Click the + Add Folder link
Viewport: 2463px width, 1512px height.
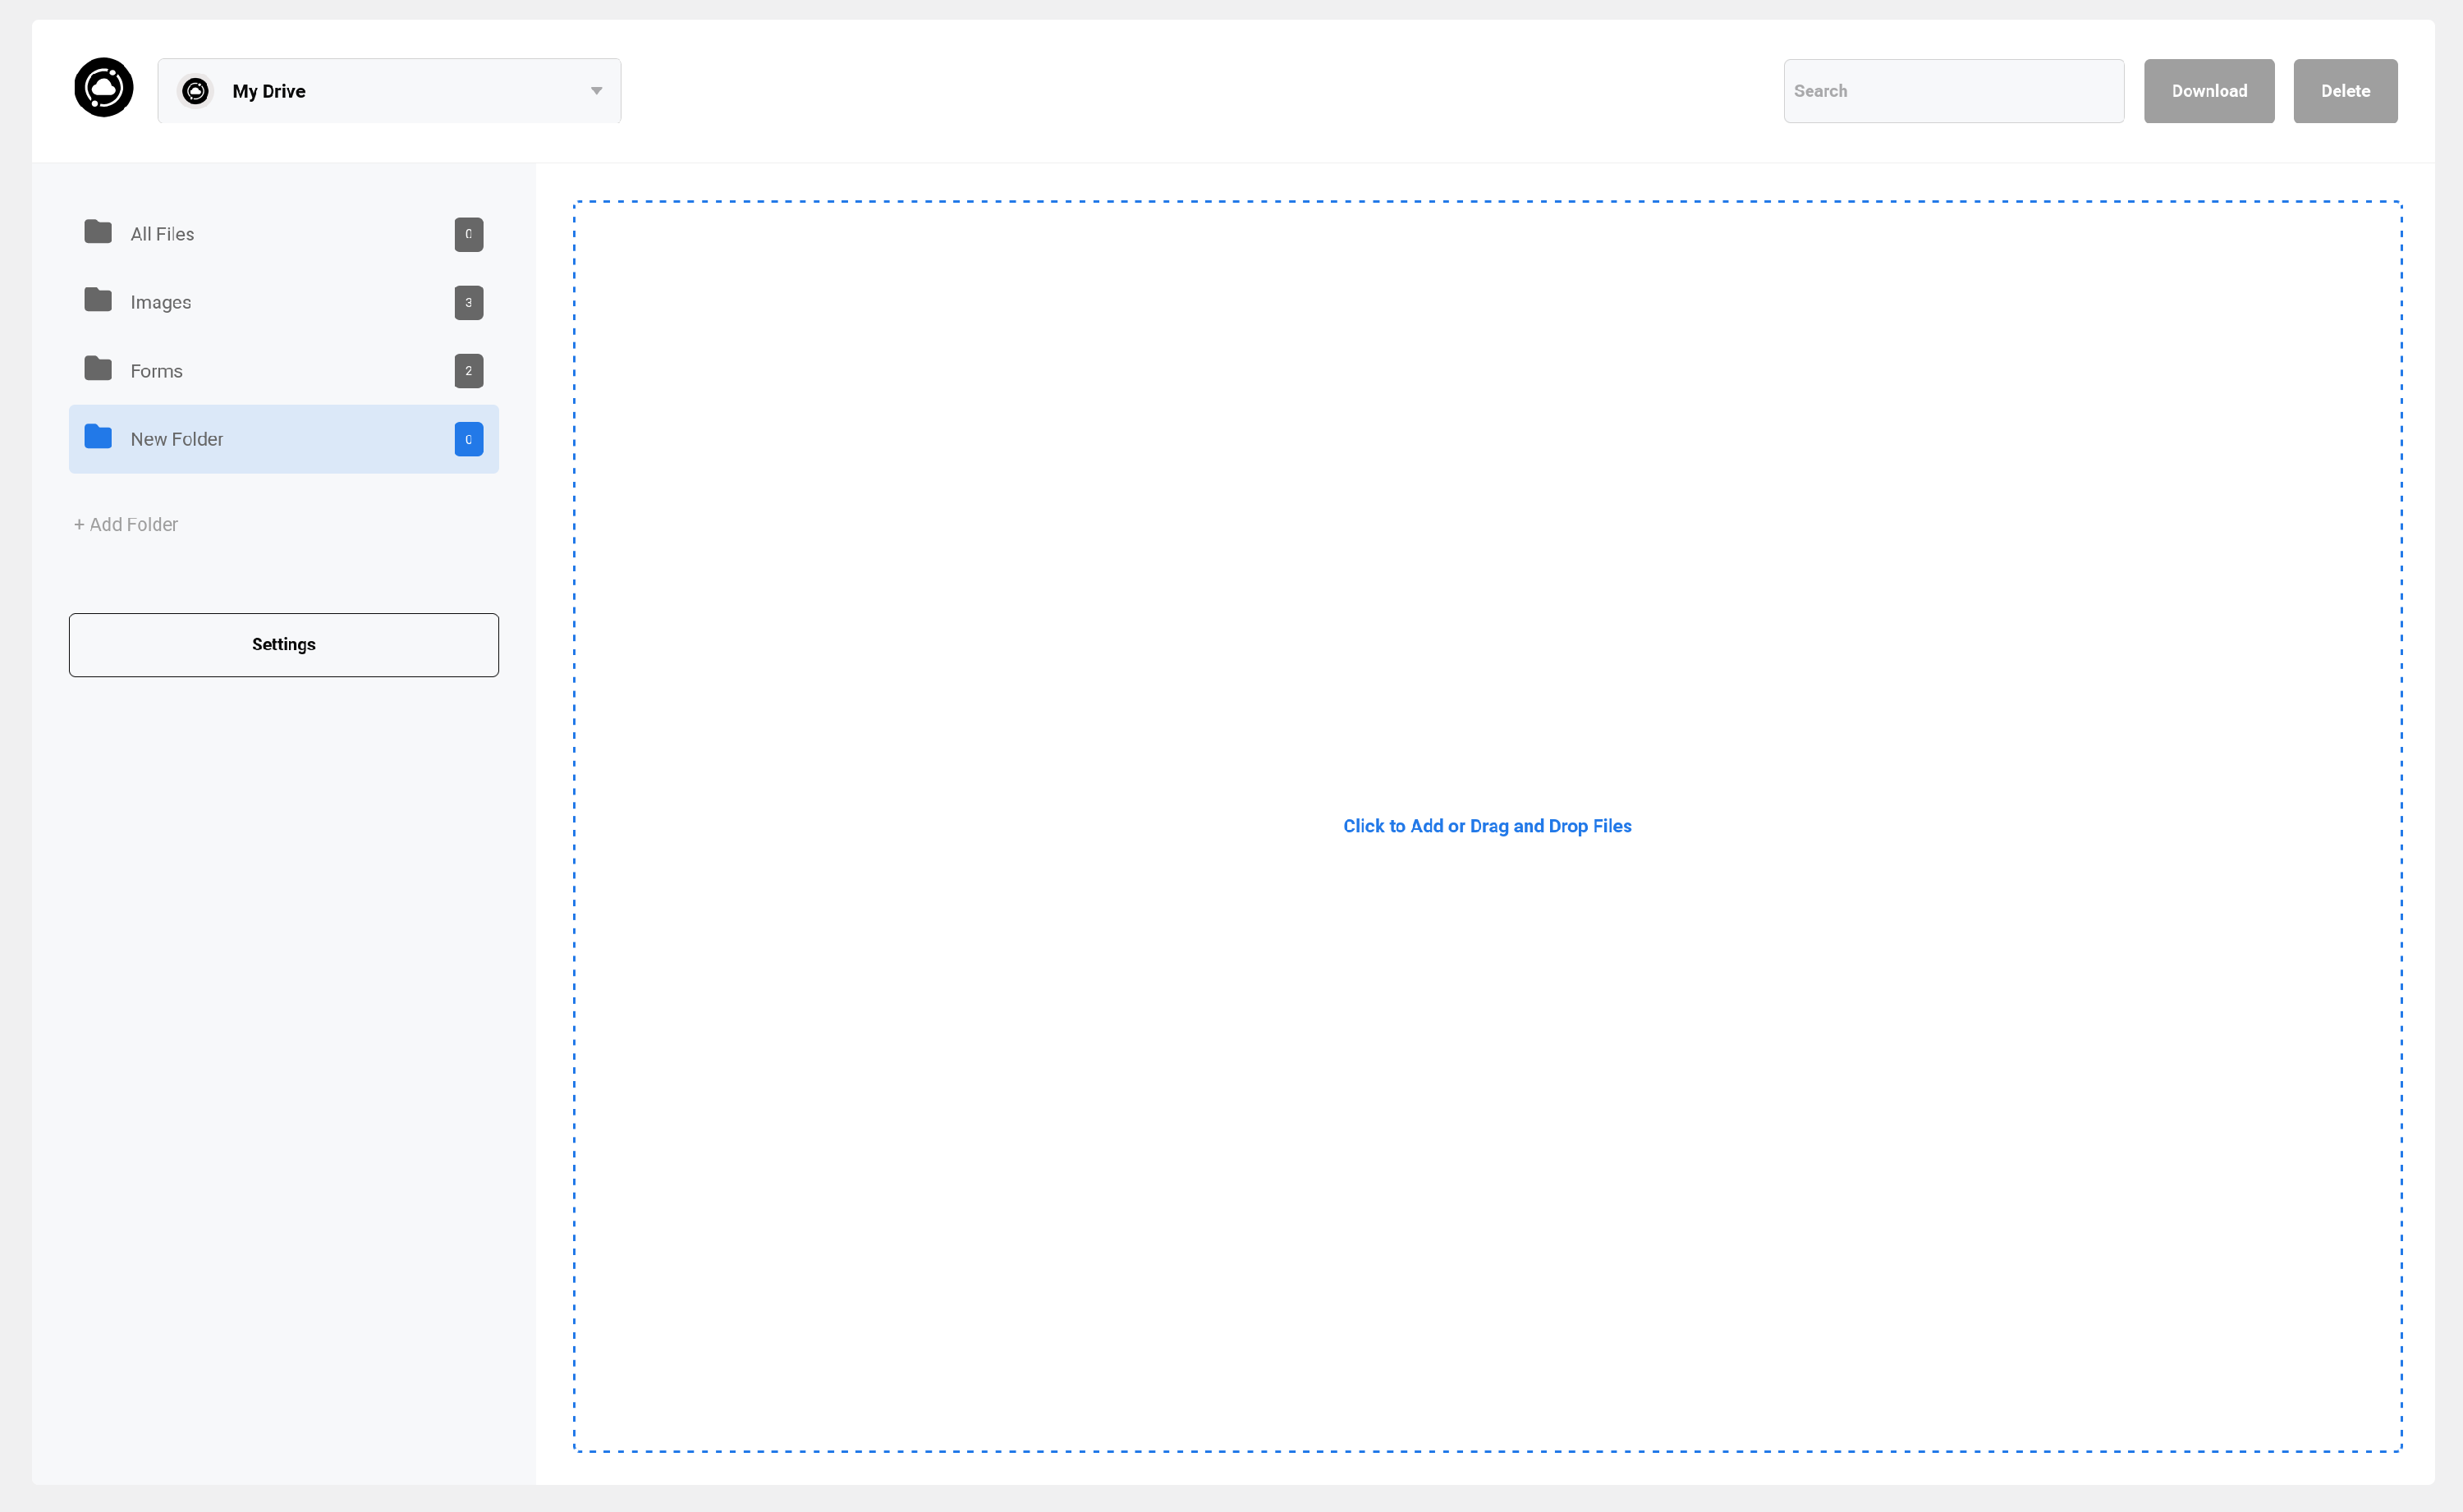[x=126, y=524]
